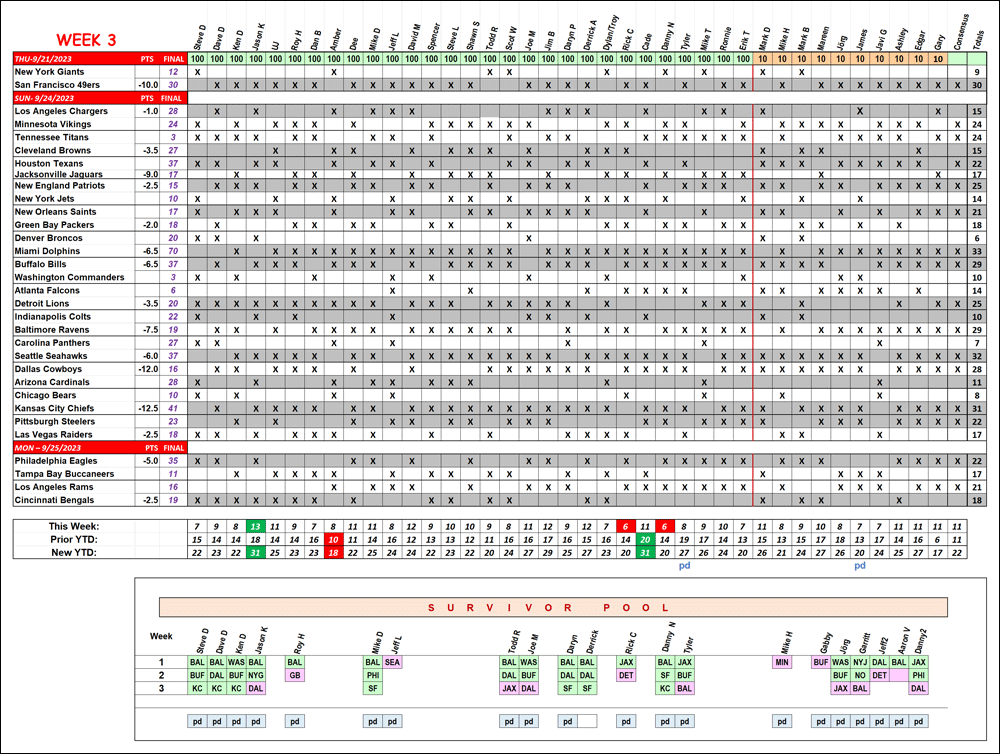Click the green 13 in This Week row
Image resolution: width=1000 pixels, height=754 pixels.
coord(256,526)
